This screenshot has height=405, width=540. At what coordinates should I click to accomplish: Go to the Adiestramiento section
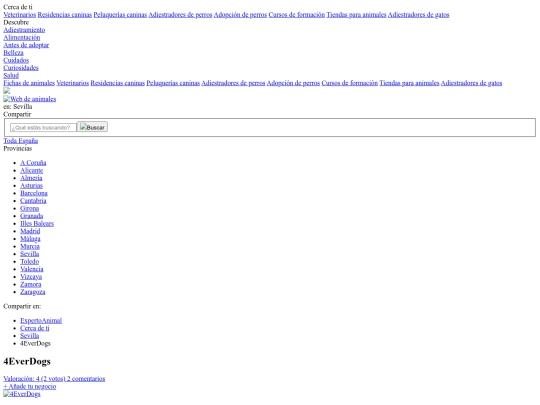(x=24, y=30)
